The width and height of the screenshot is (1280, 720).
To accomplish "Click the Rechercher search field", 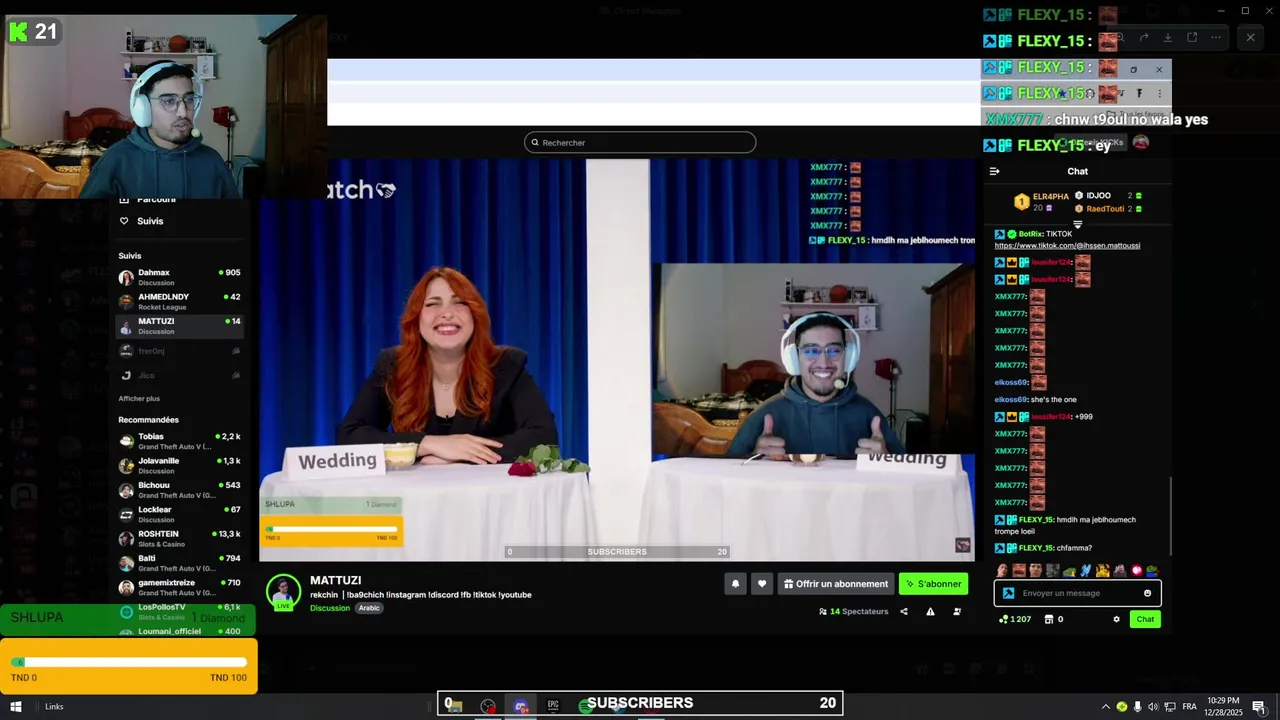I will 640,142.
